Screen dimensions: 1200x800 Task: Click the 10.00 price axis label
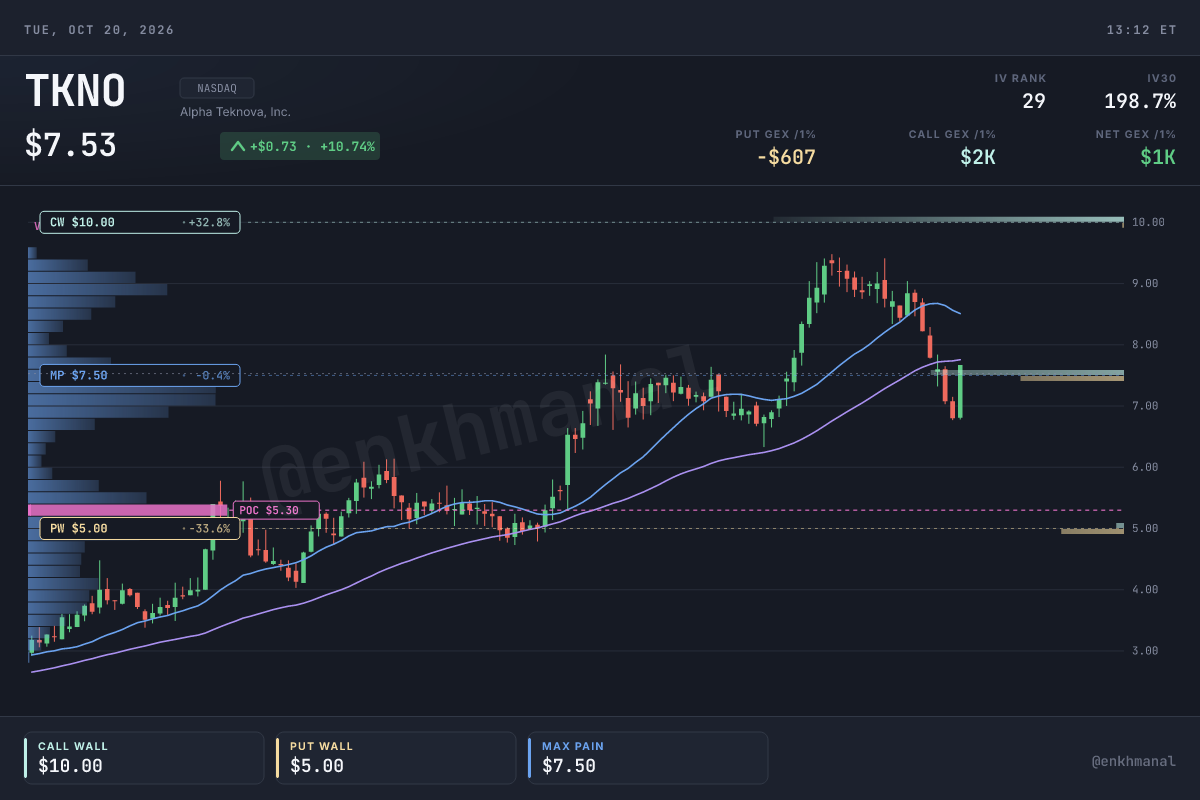point(1149,222)
